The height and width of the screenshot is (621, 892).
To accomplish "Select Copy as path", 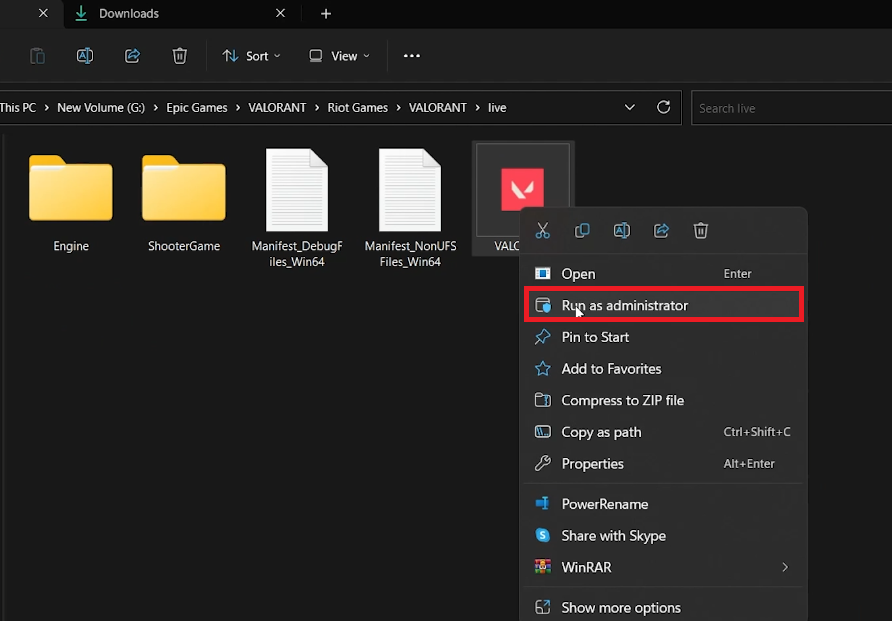I will tap(601, 432).
